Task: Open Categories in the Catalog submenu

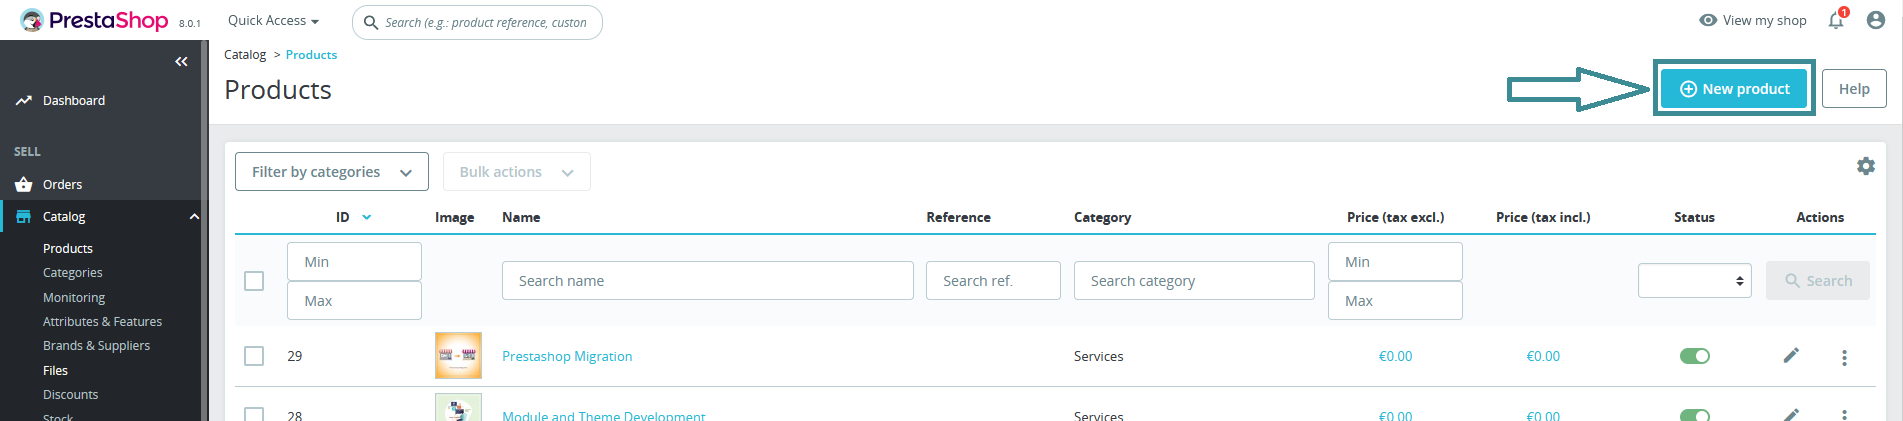Action: [73, 273]
